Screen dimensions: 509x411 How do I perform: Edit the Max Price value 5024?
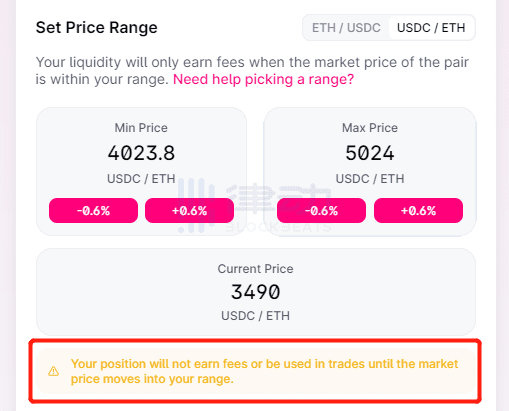370,153
